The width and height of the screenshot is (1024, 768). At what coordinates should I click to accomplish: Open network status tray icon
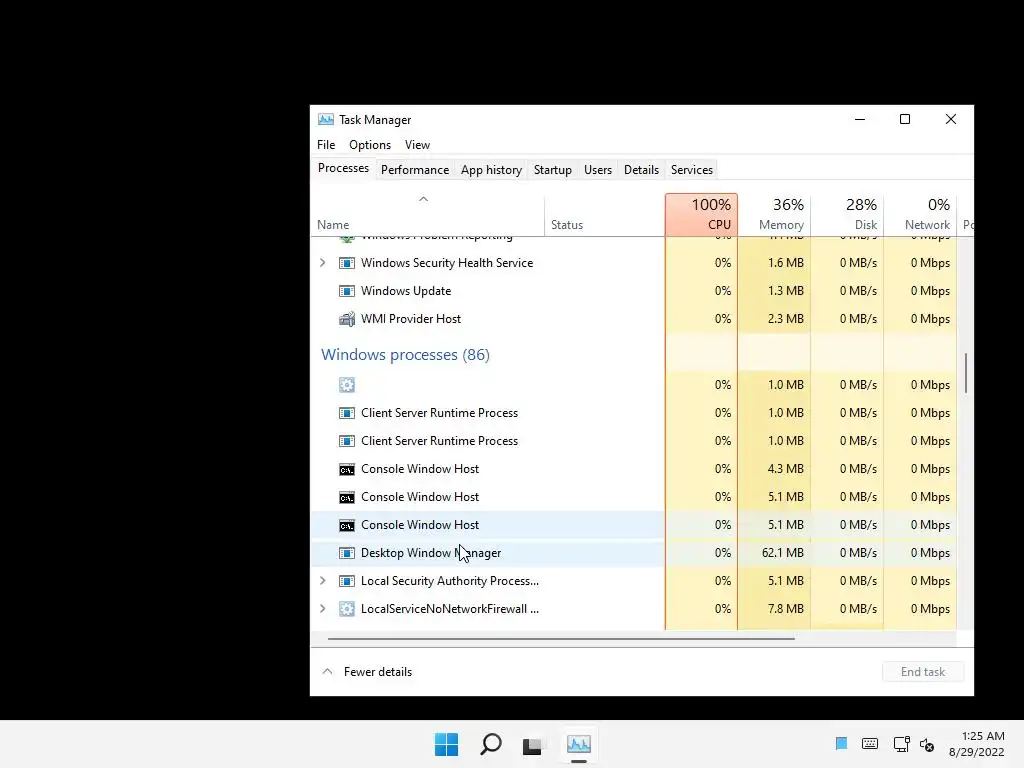[901, 744]
